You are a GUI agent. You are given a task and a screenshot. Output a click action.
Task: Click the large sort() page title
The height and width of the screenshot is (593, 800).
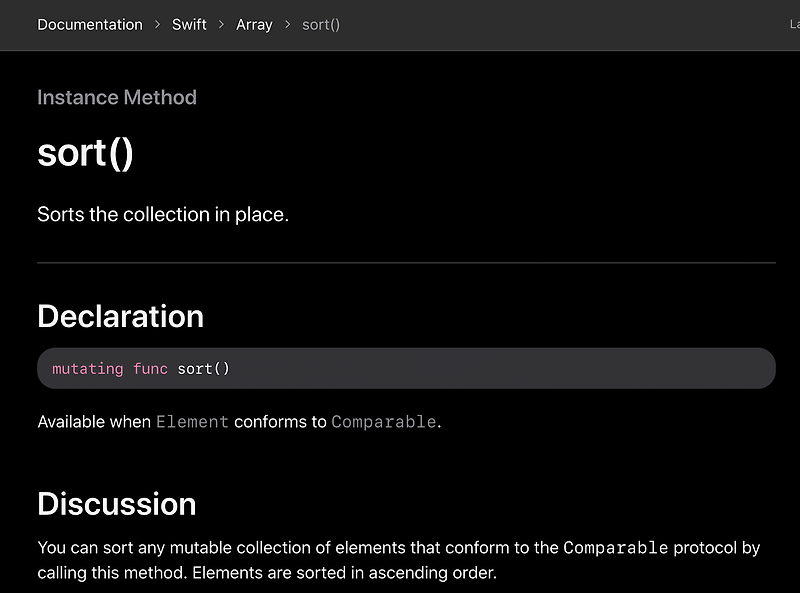coord(85,153)
